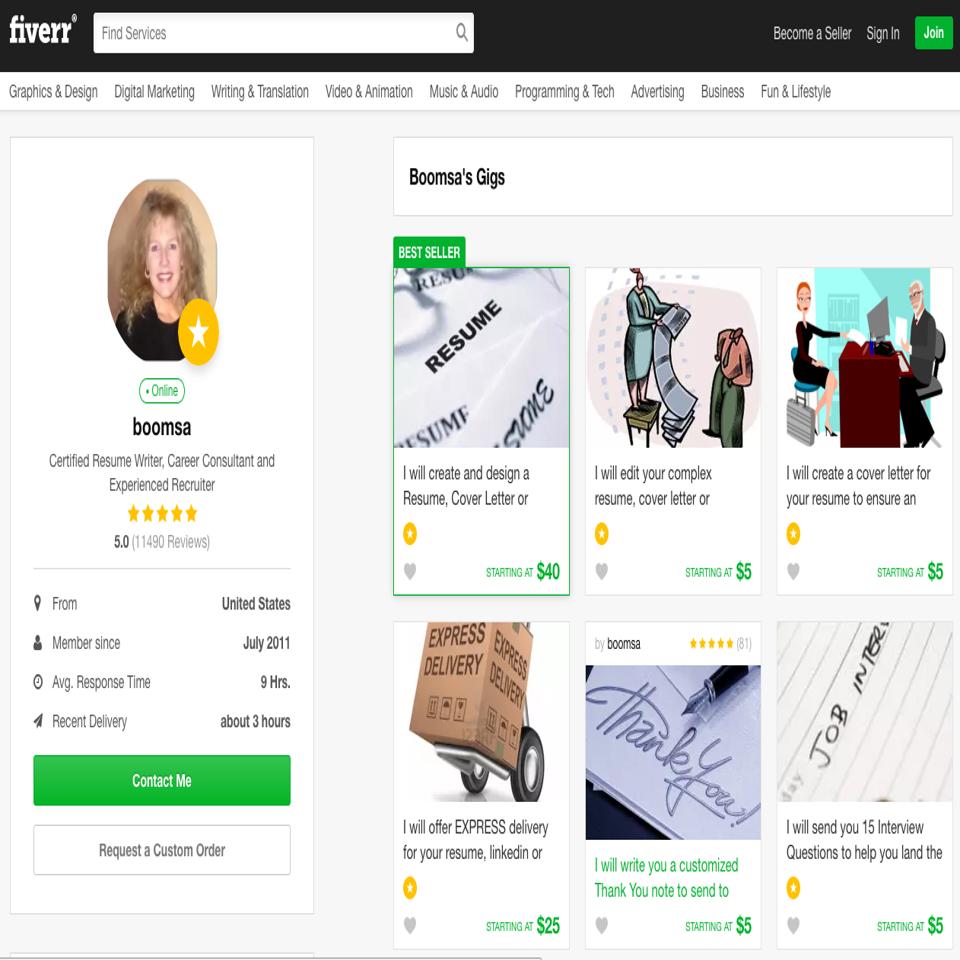
Task: Click heart on EXPRESS delivery gig
Action: (410, 926)
